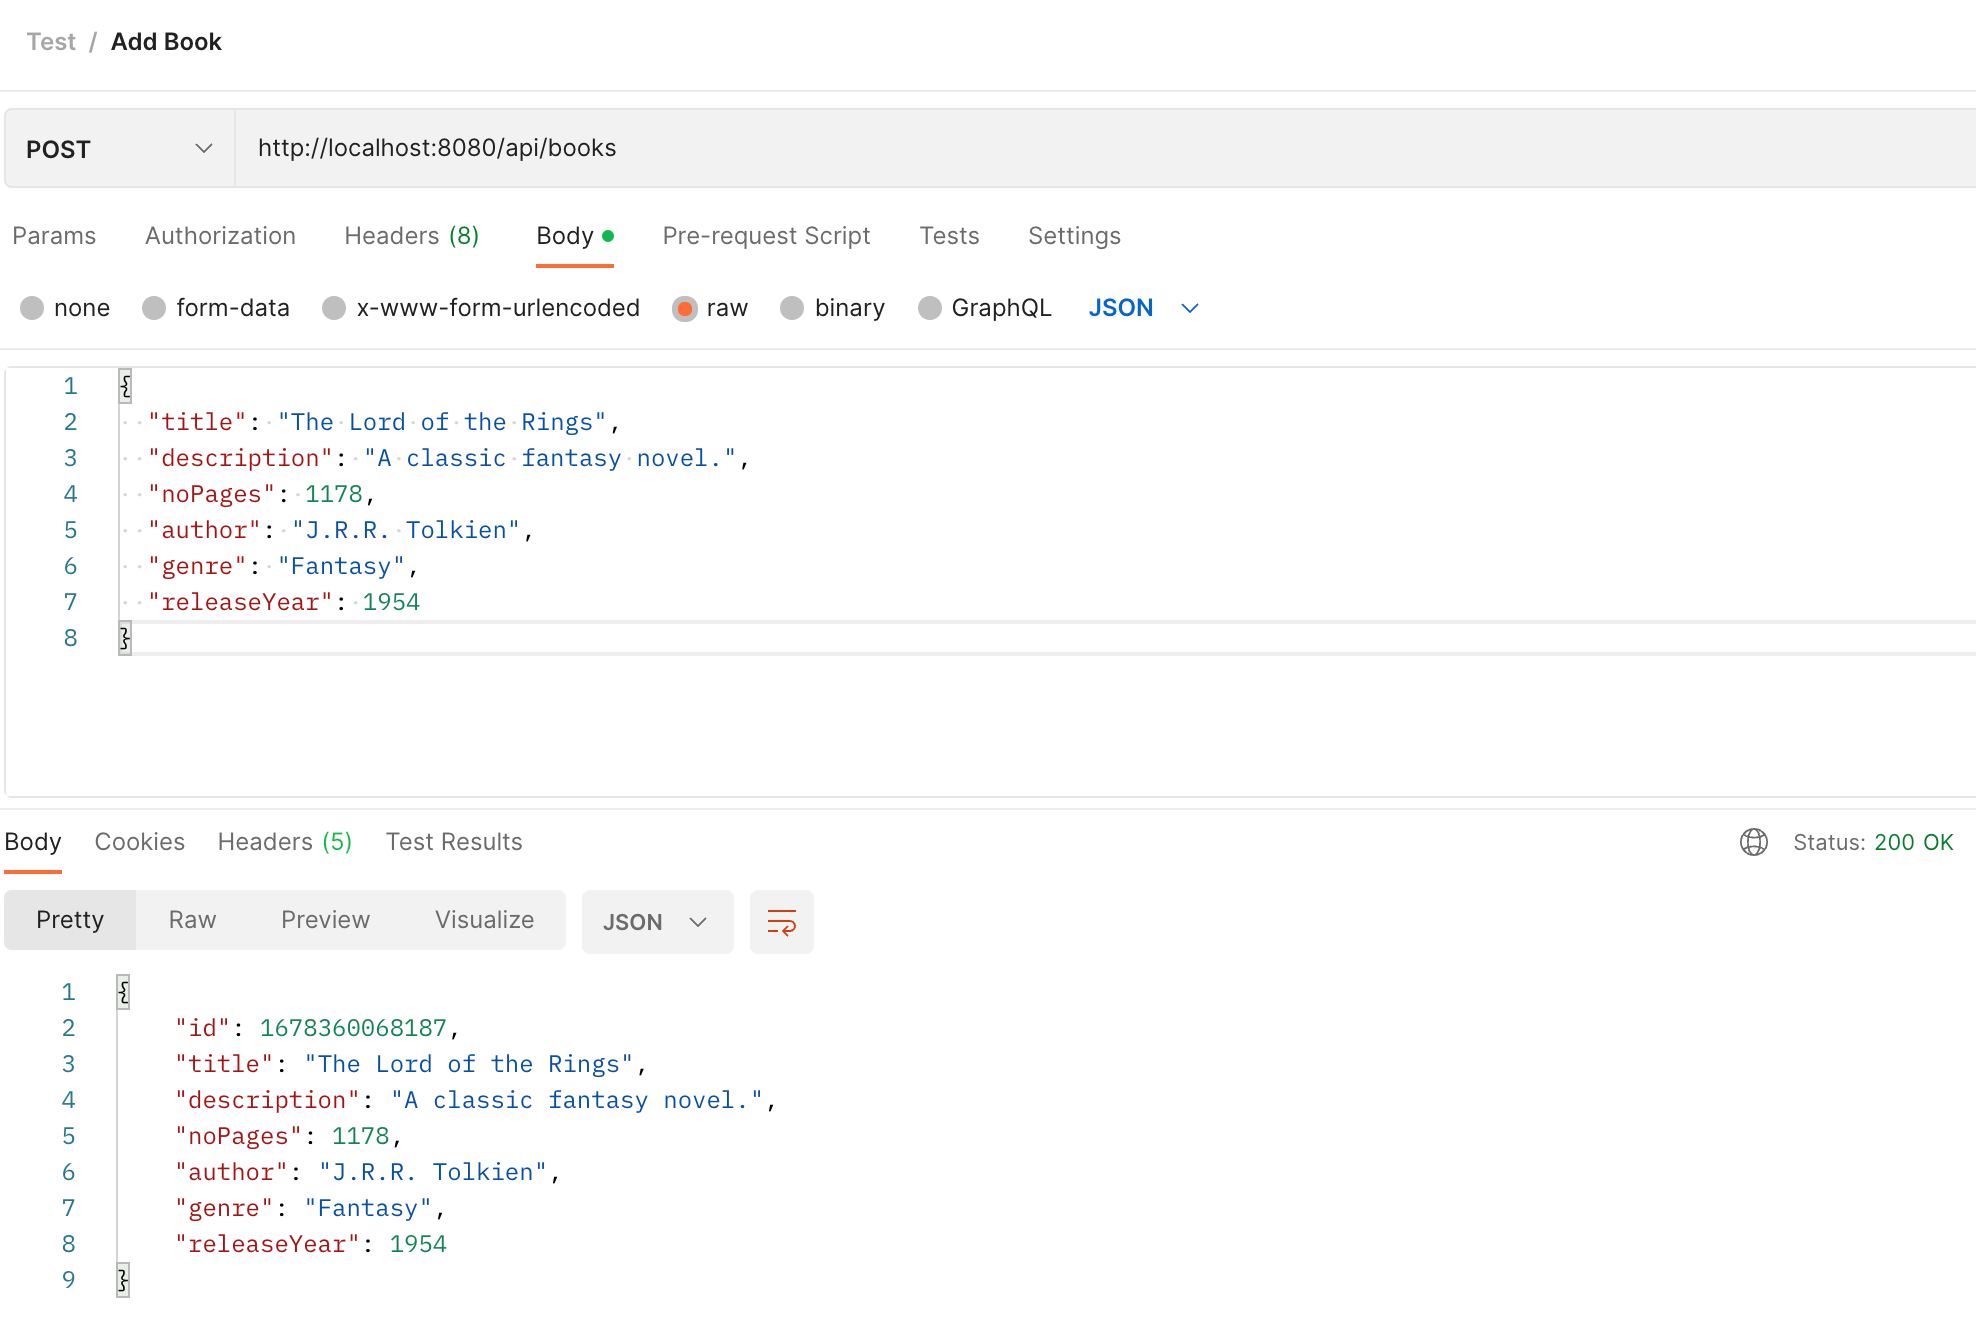The width and height of the screenshot is (1976, 1342).
Task: Open the response Cookies tab
Action: coord(139,842)
